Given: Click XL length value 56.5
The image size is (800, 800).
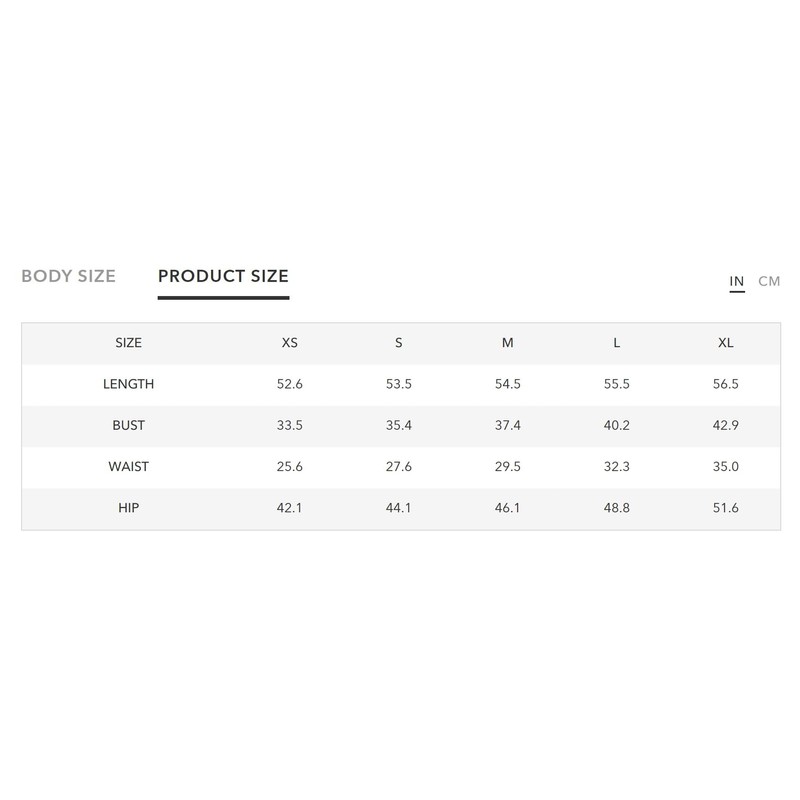Looking at the screenshot, I should pyautogui.click(x=726, y=384).
